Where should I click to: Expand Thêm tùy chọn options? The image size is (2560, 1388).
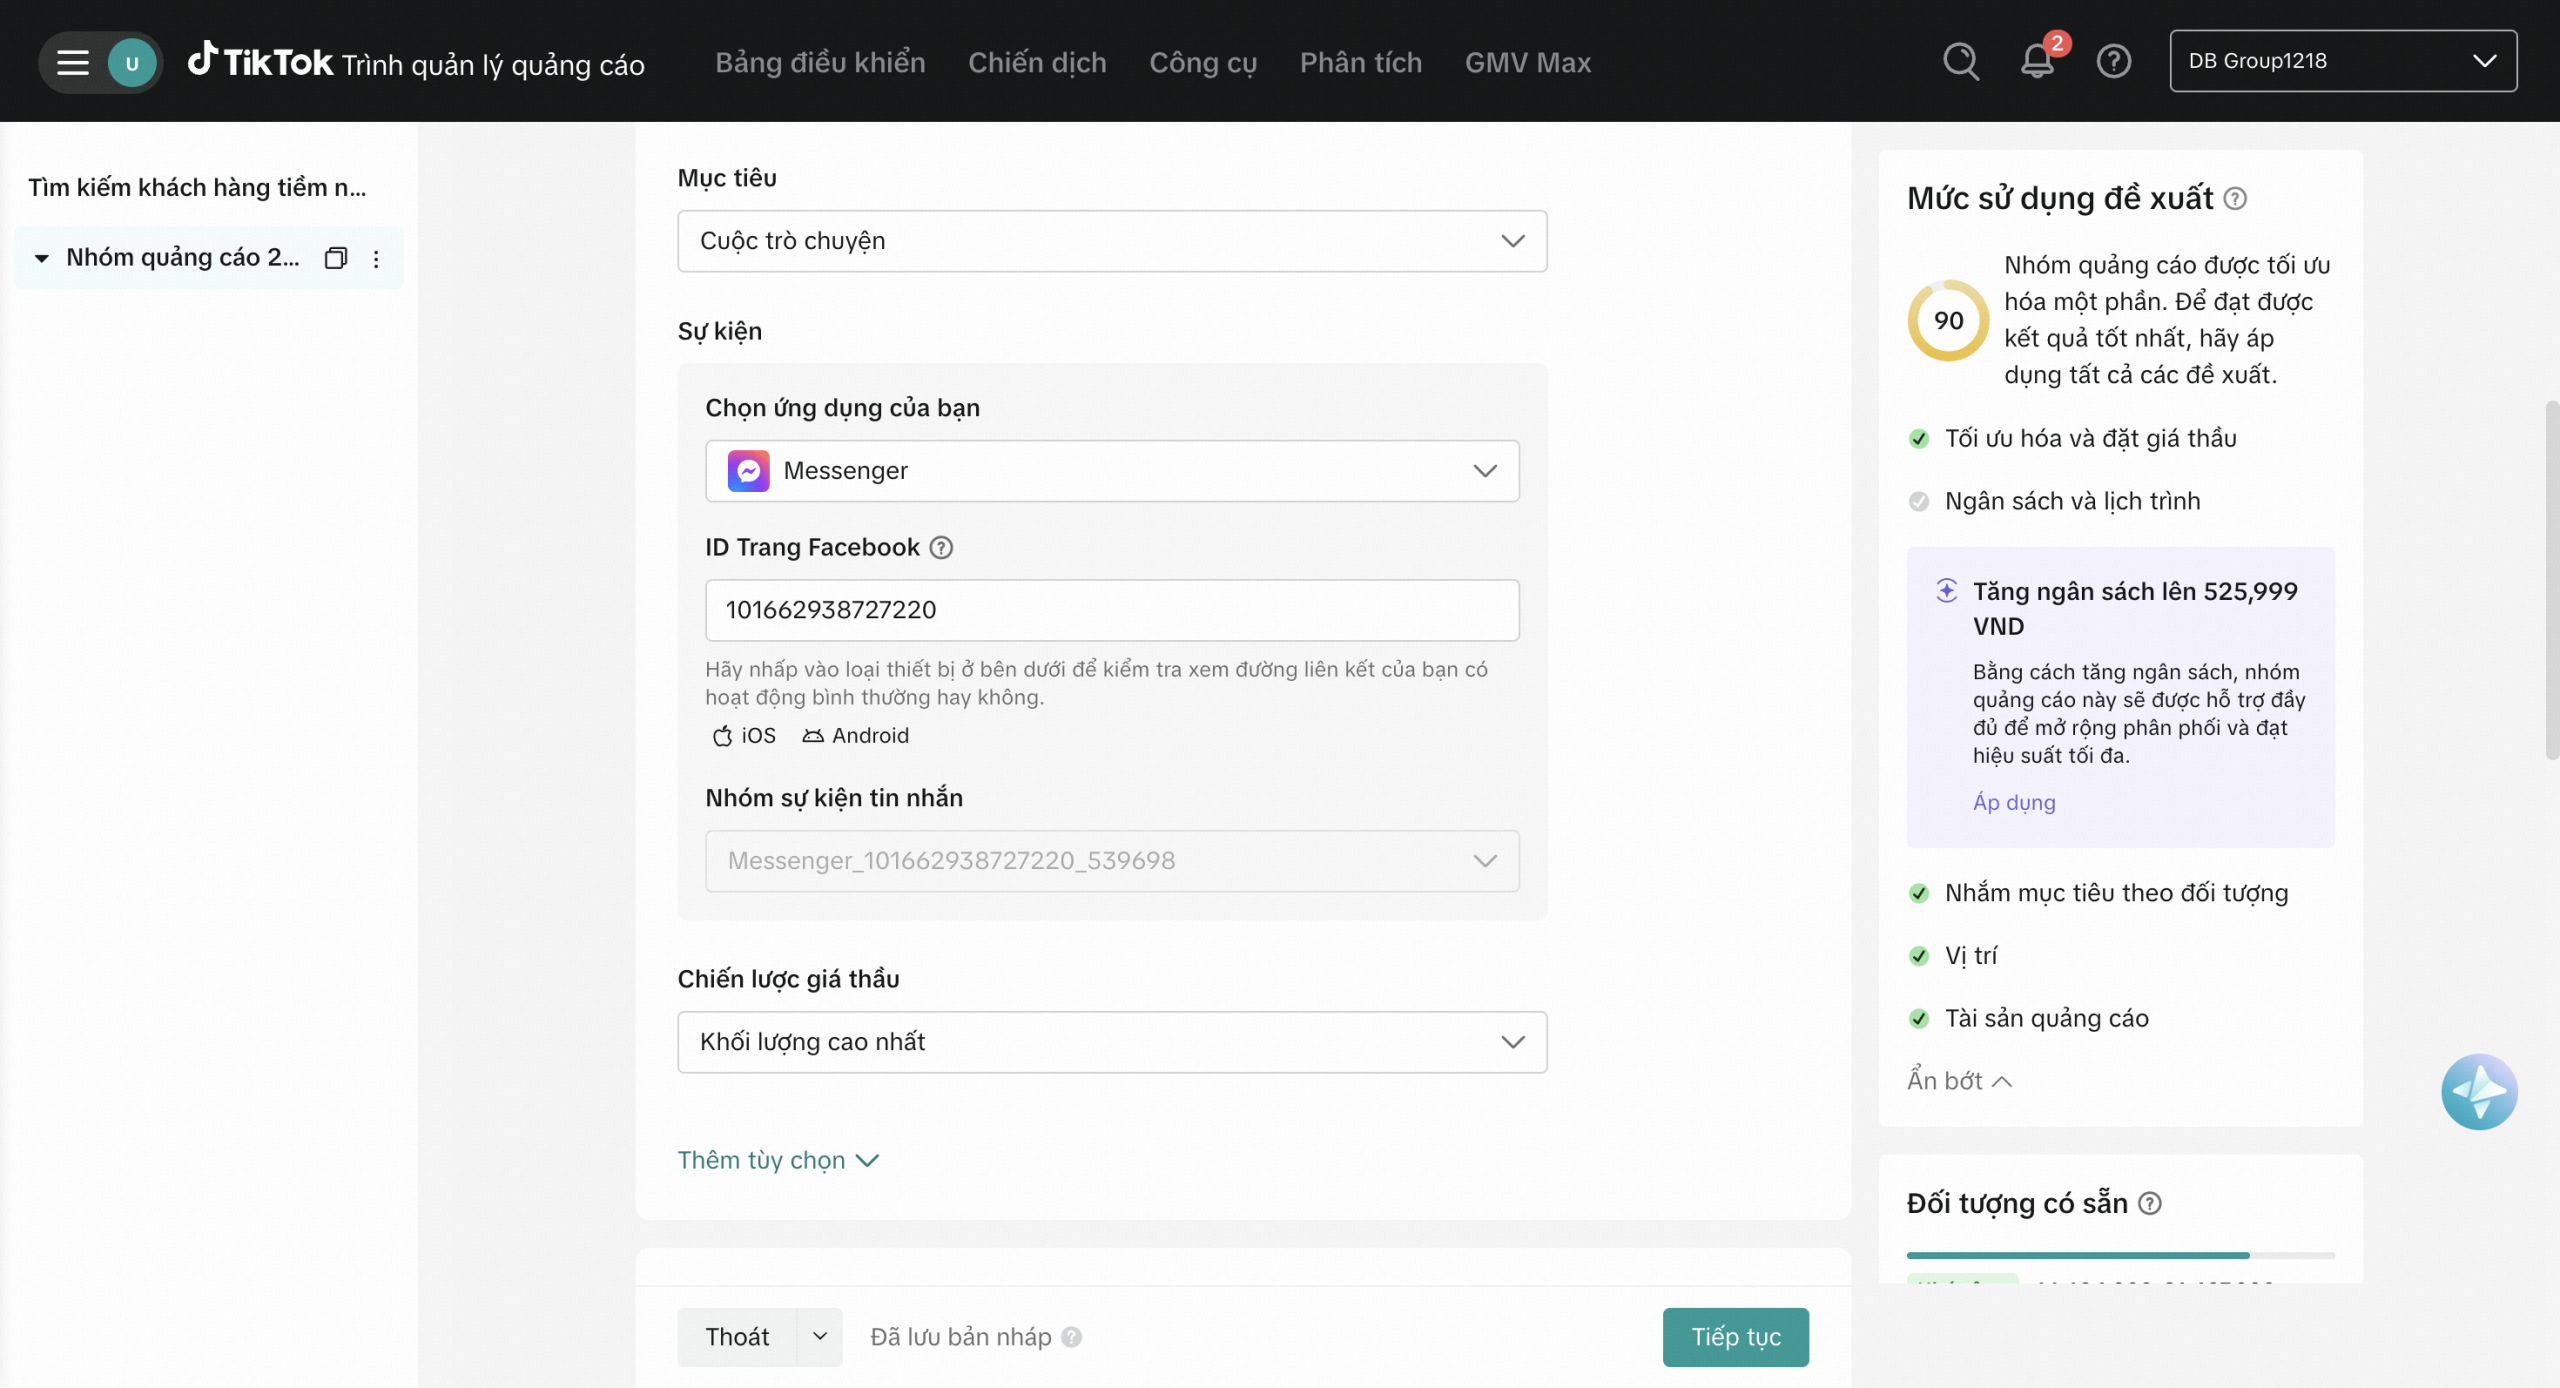point(778,1160)
